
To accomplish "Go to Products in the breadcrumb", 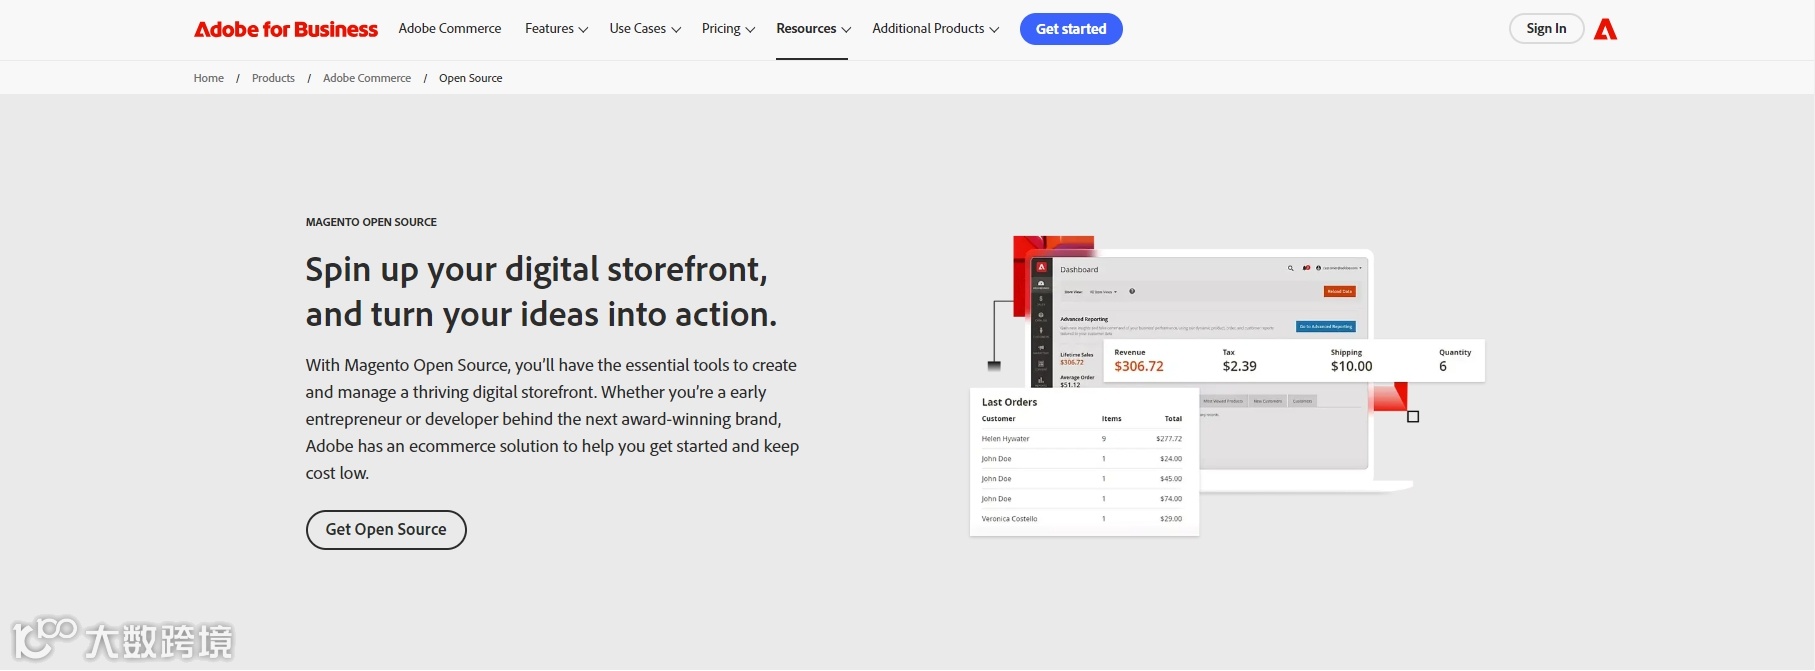I will point(273,78).
